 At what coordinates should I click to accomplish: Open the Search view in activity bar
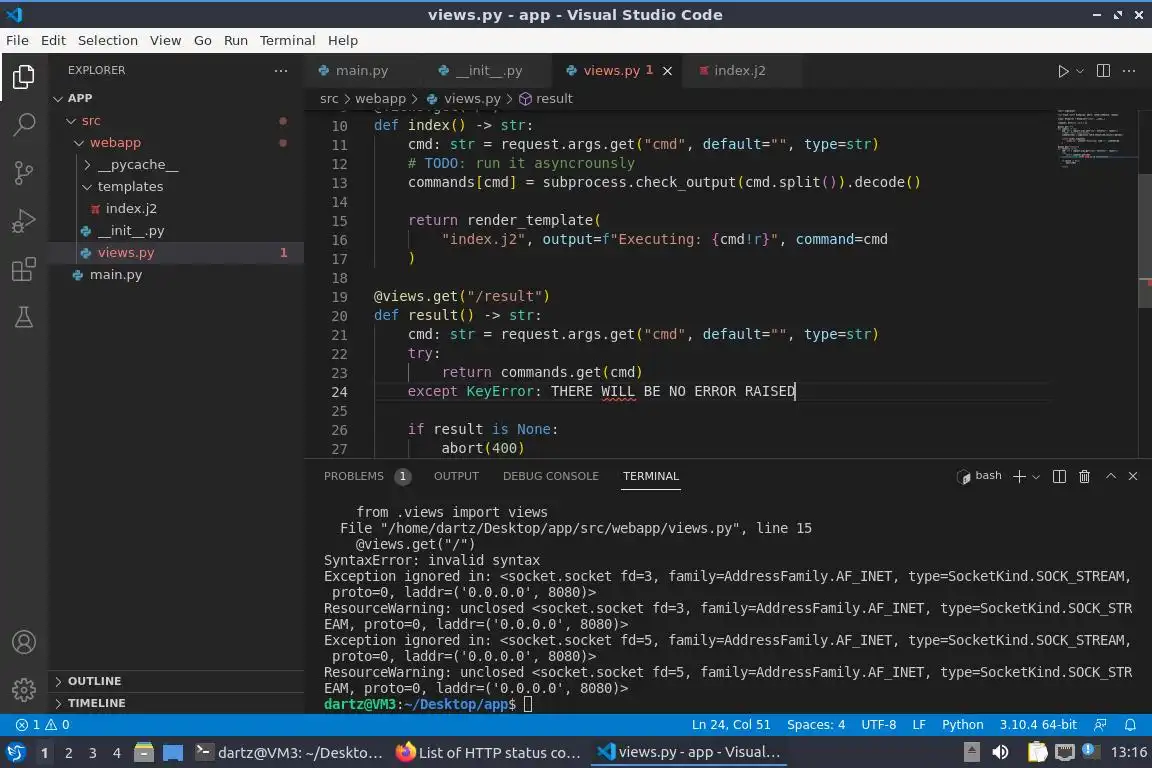pyautogui.click(x=24, y=124)
